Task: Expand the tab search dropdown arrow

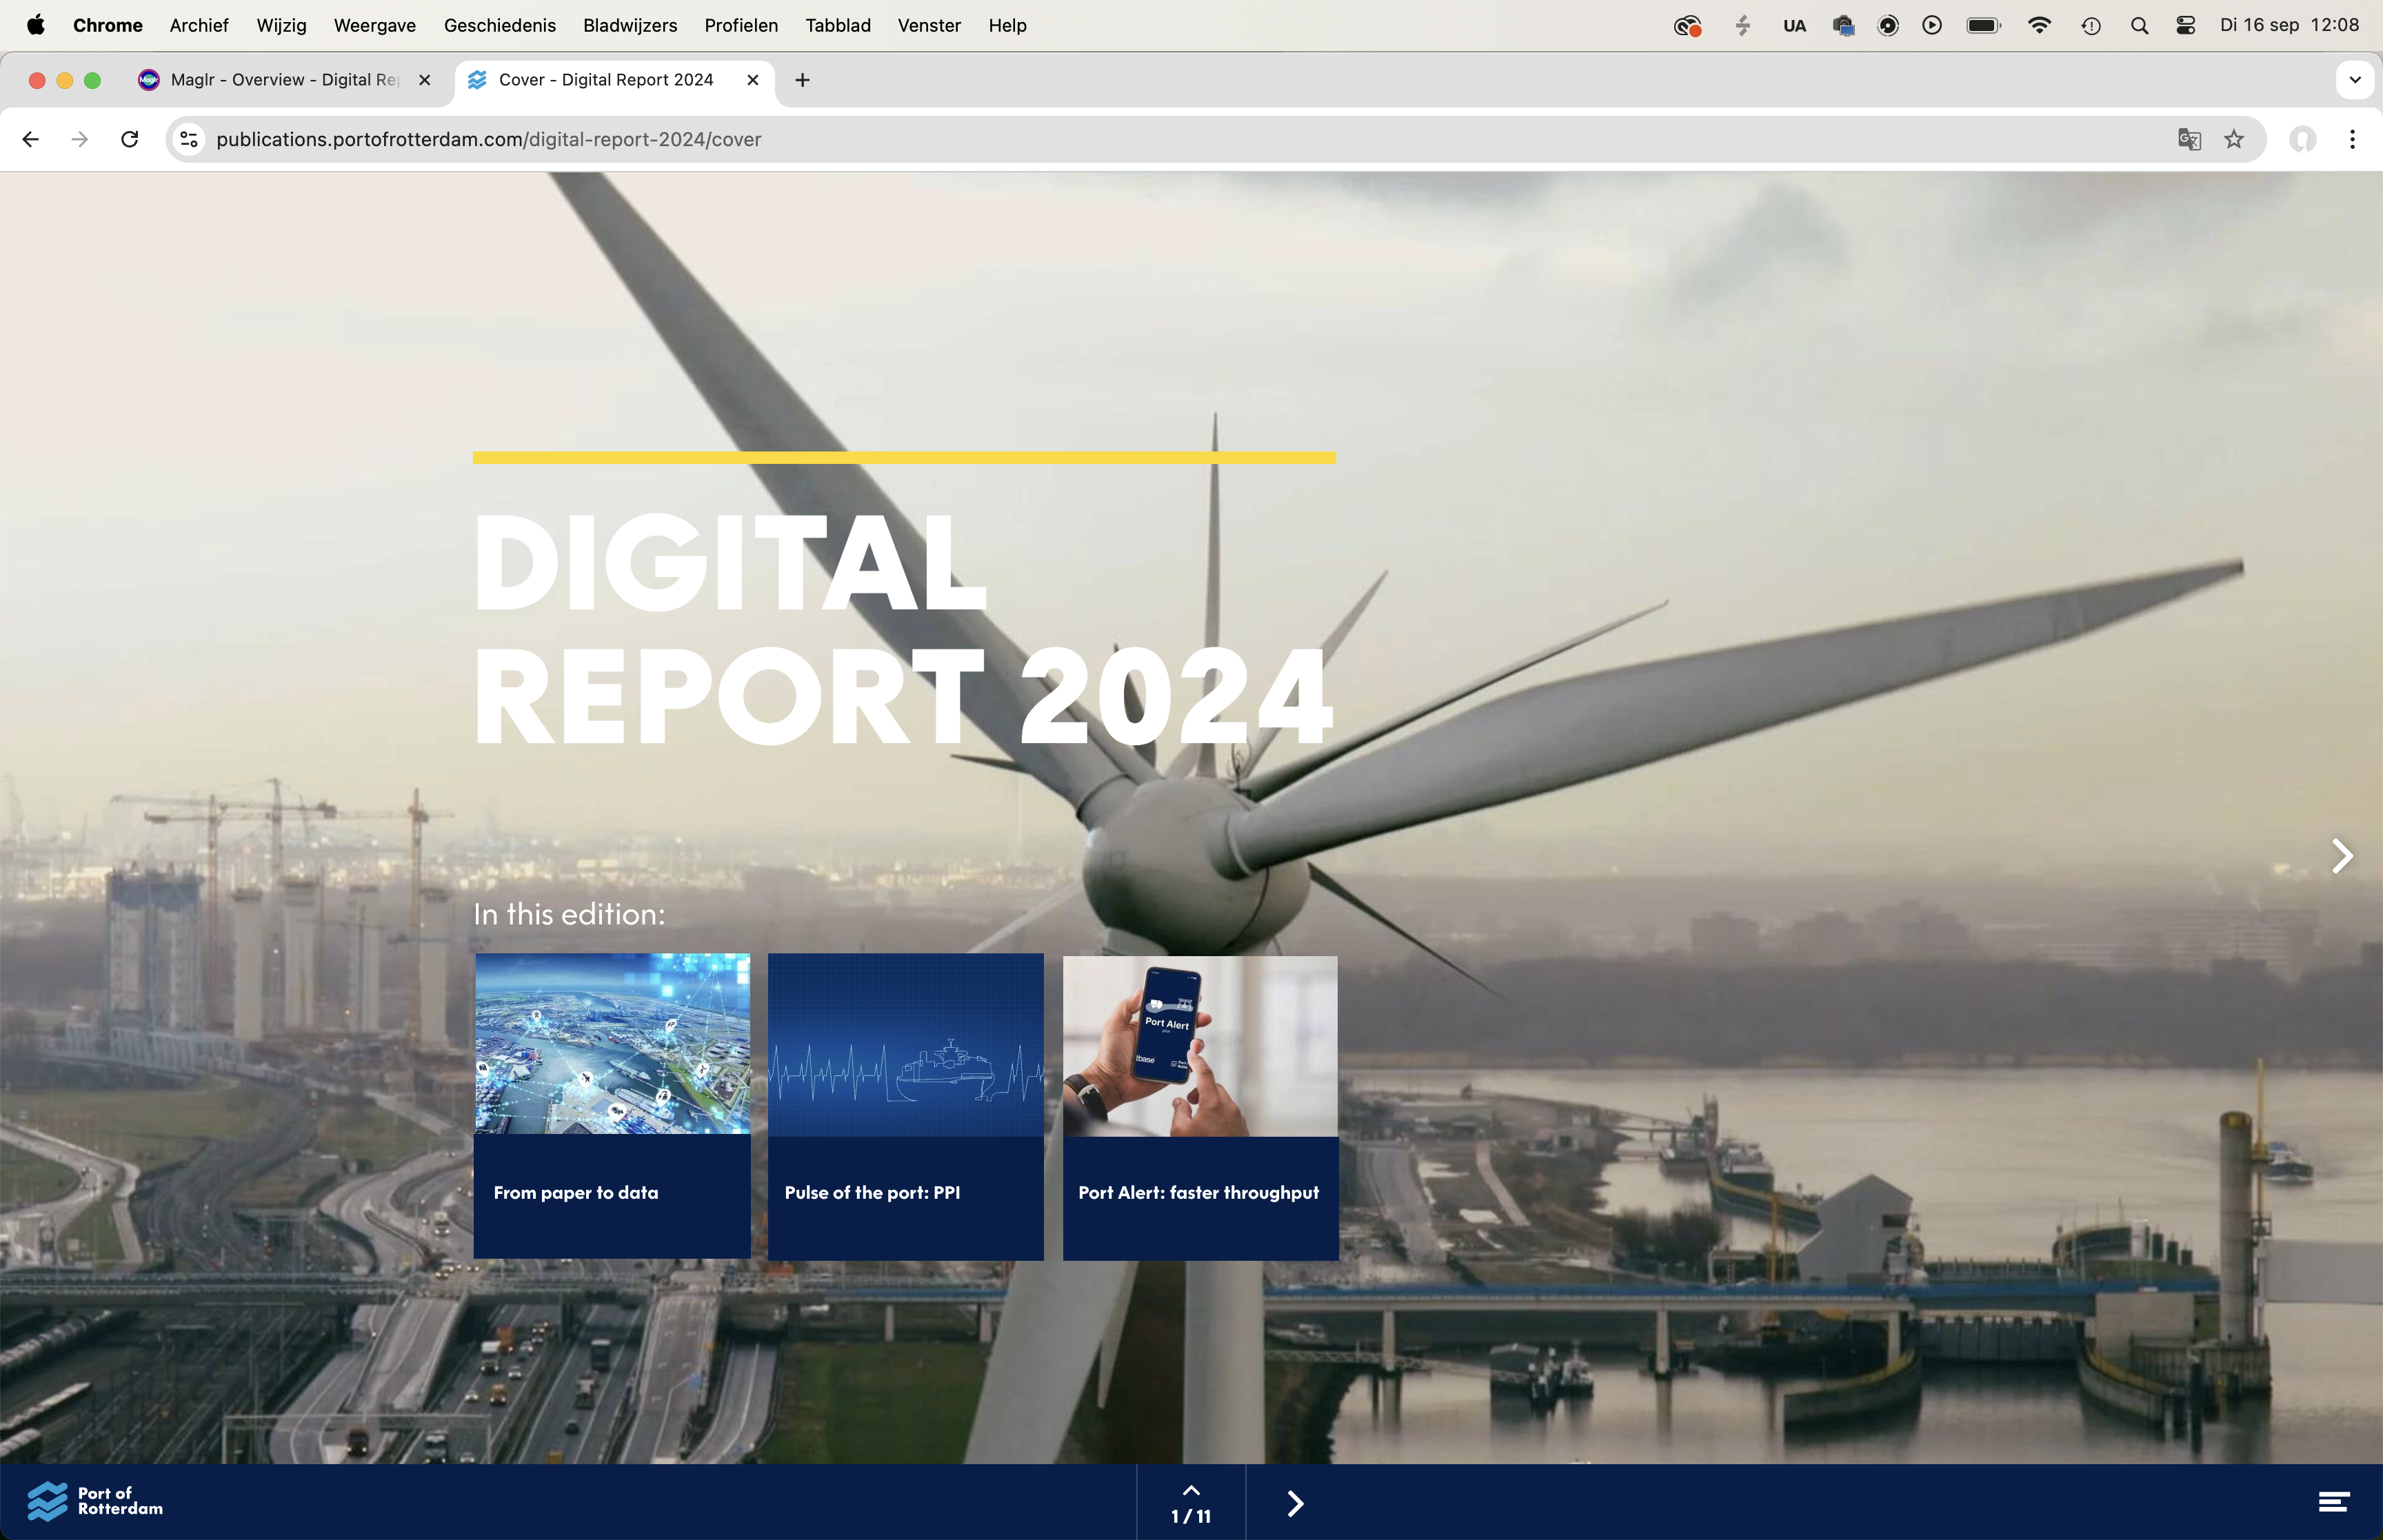Action: click(x=2355, y=80)
